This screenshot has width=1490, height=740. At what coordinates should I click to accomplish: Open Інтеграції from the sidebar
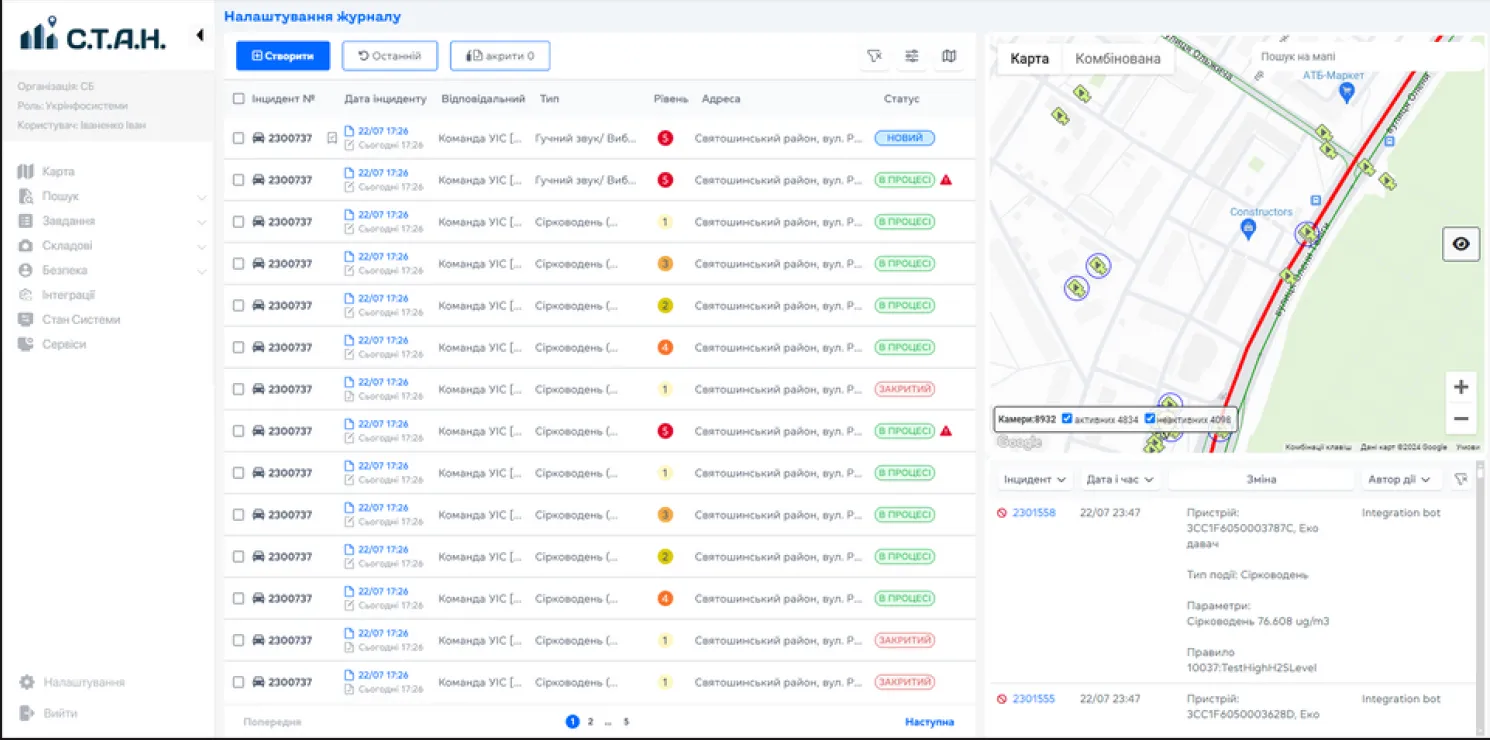point(69,295)
